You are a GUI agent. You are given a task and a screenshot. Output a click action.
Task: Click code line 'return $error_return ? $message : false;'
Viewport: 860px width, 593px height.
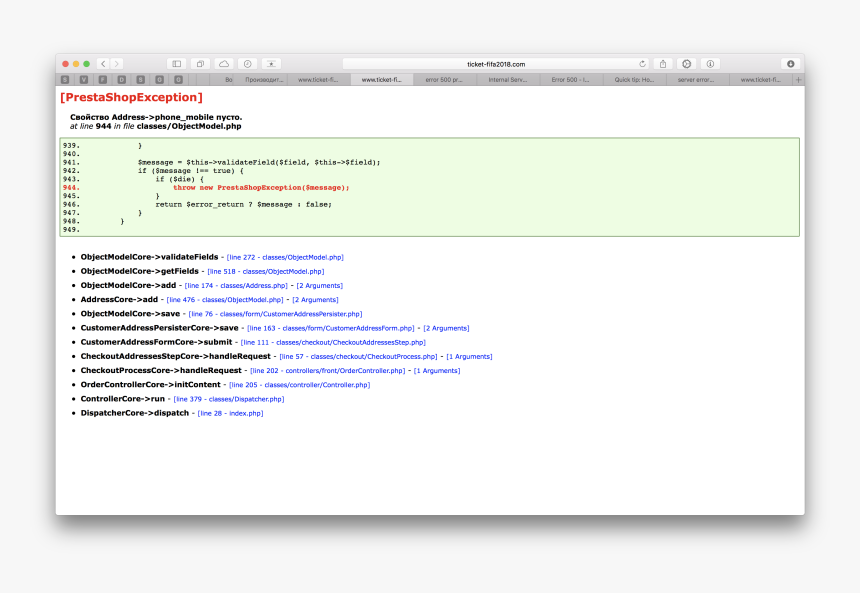point(244,205)
